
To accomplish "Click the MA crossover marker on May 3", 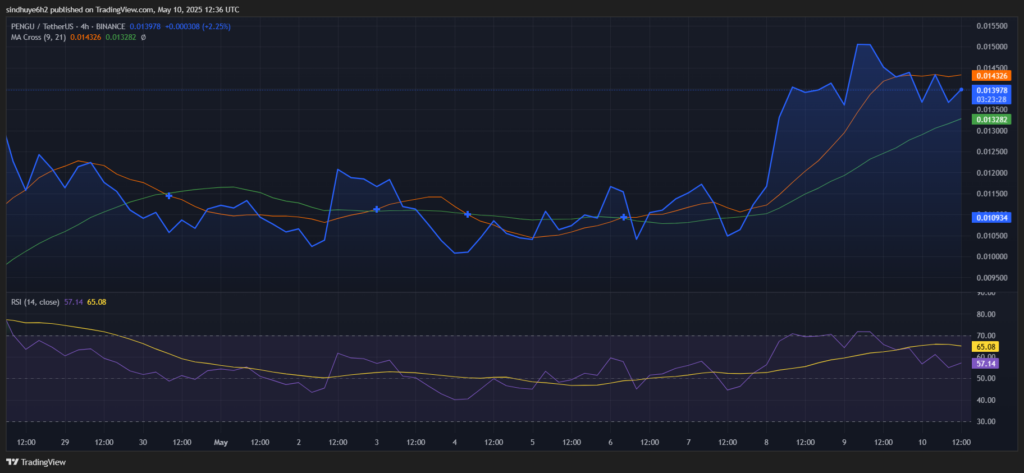I will click(x=376, y=209).
